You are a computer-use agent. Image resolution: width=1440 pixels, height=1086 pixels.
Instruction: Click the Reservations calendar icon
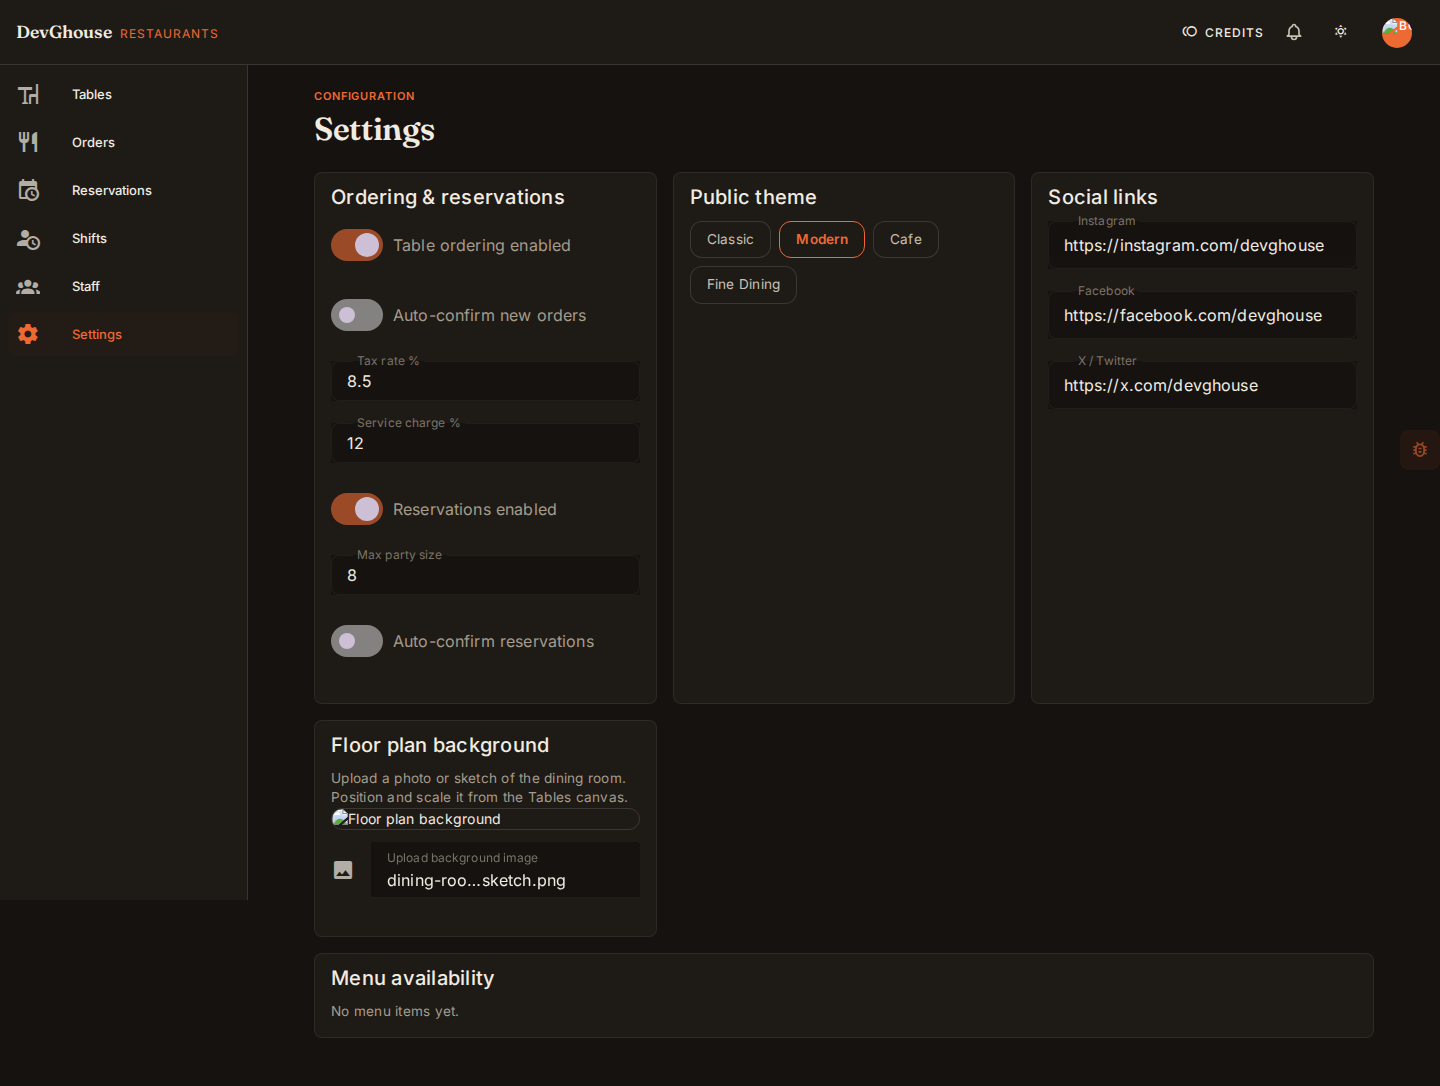(28, 191)
